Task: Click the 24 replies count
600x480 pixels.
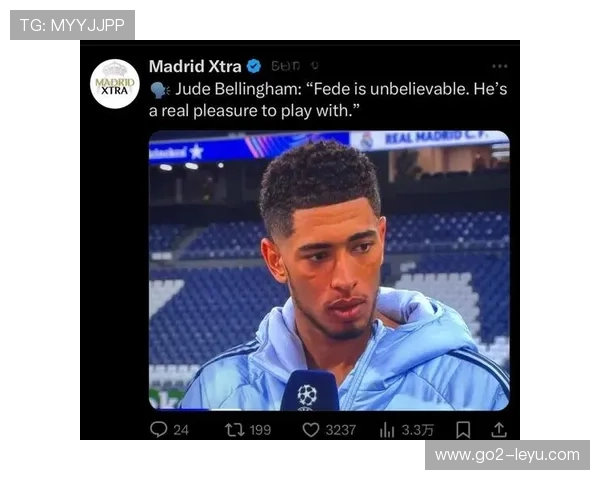Action: [181, 429]
